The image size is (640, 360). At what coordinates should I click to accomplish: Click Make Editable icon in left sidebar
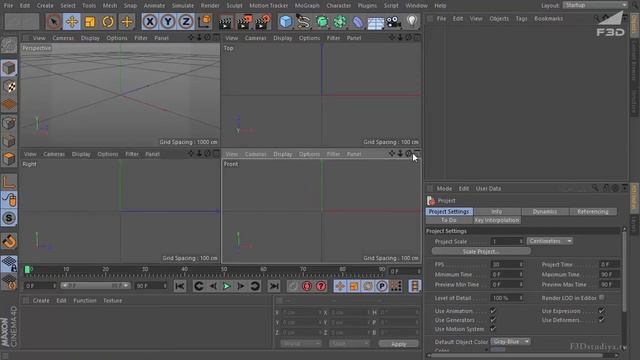click(x=9, y=45)
